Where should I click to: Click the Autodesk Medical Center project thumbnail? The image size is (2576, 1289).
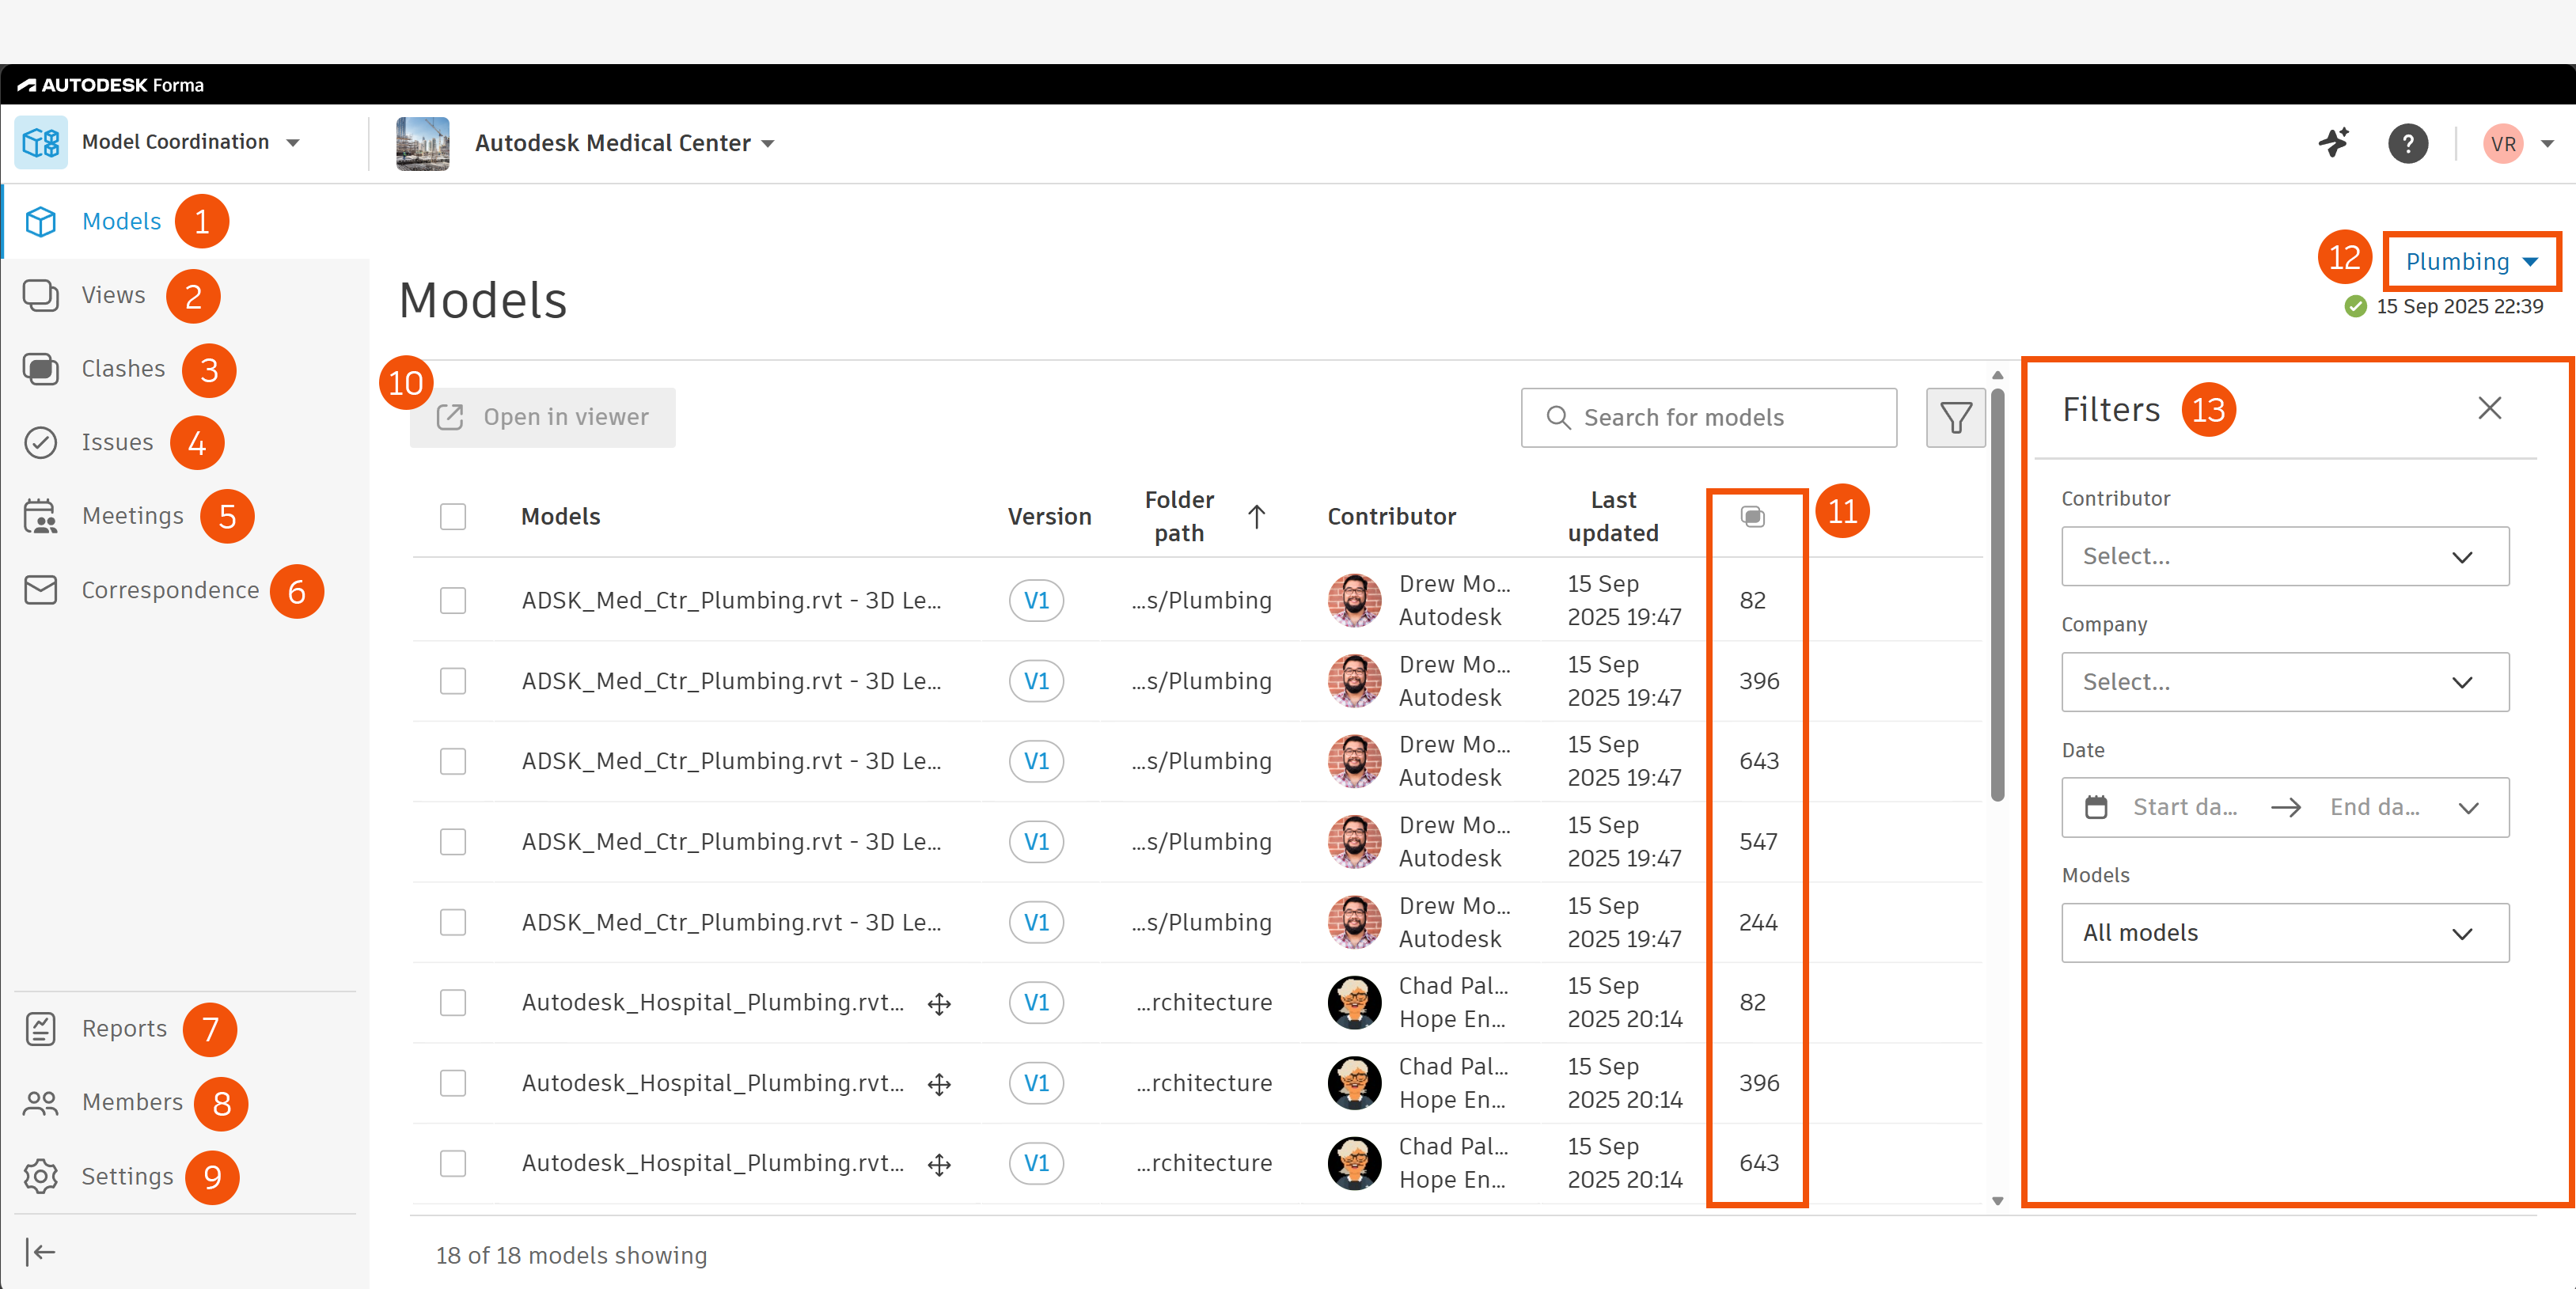pos(422,143)
